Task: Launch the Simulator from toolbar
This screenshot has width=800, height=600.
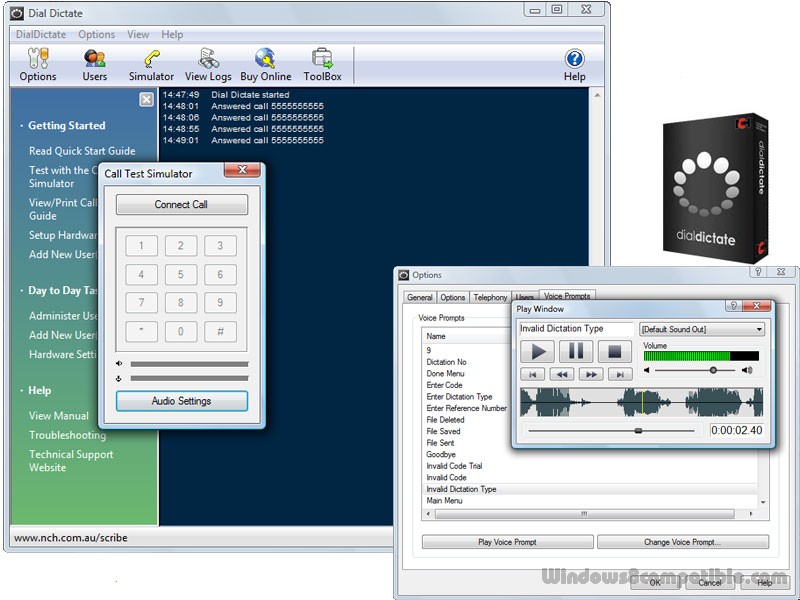Action: (151, 65)
